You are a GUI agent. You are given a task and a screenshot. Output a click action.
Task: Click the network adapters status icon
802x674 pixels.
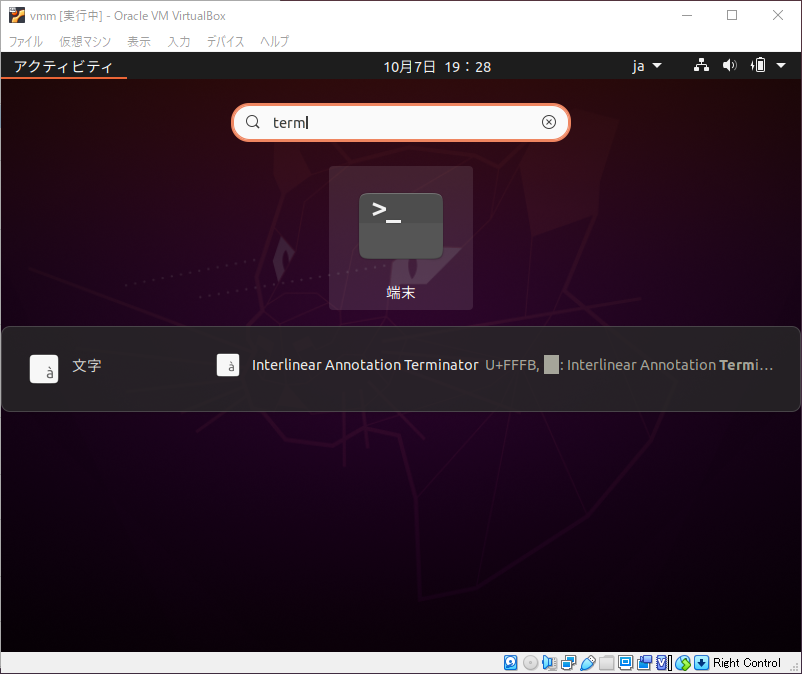pos(568,663)
